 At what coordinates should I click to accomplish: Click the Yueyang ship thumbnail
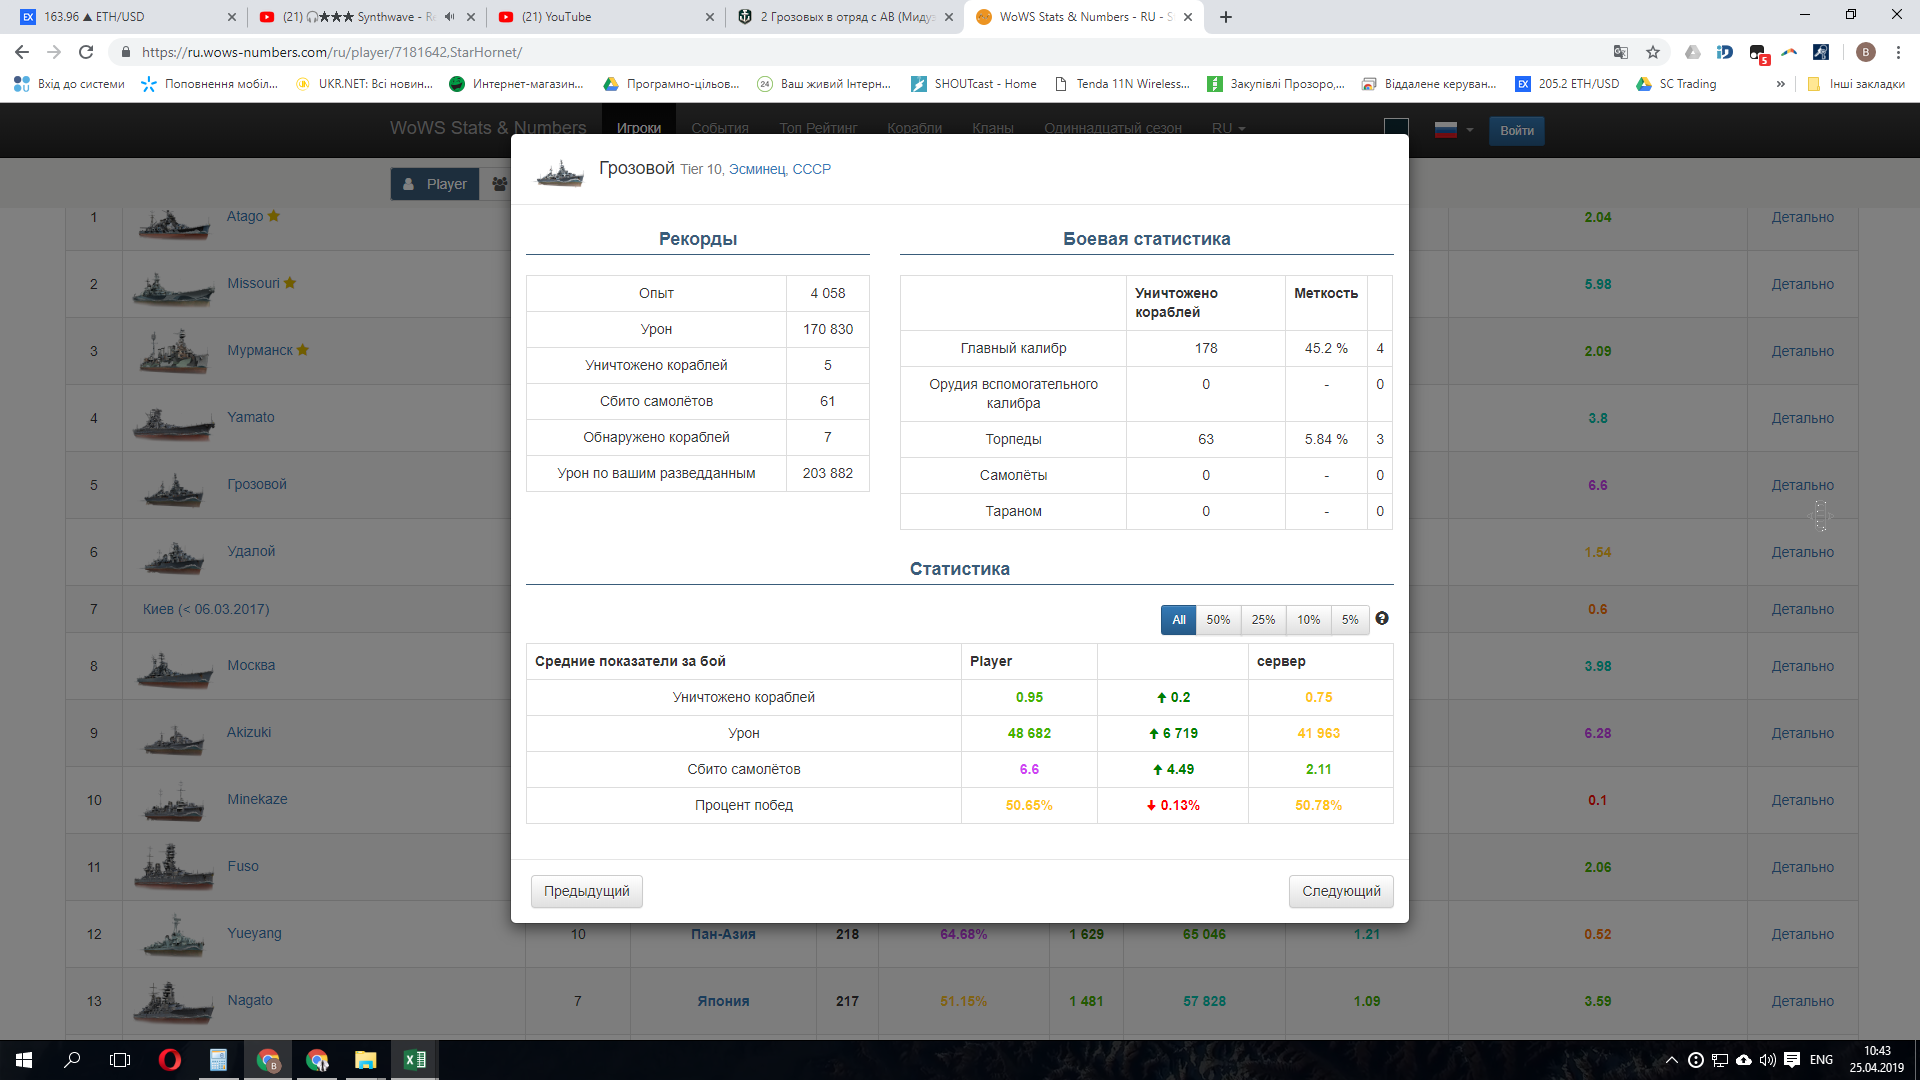[173, 937]
